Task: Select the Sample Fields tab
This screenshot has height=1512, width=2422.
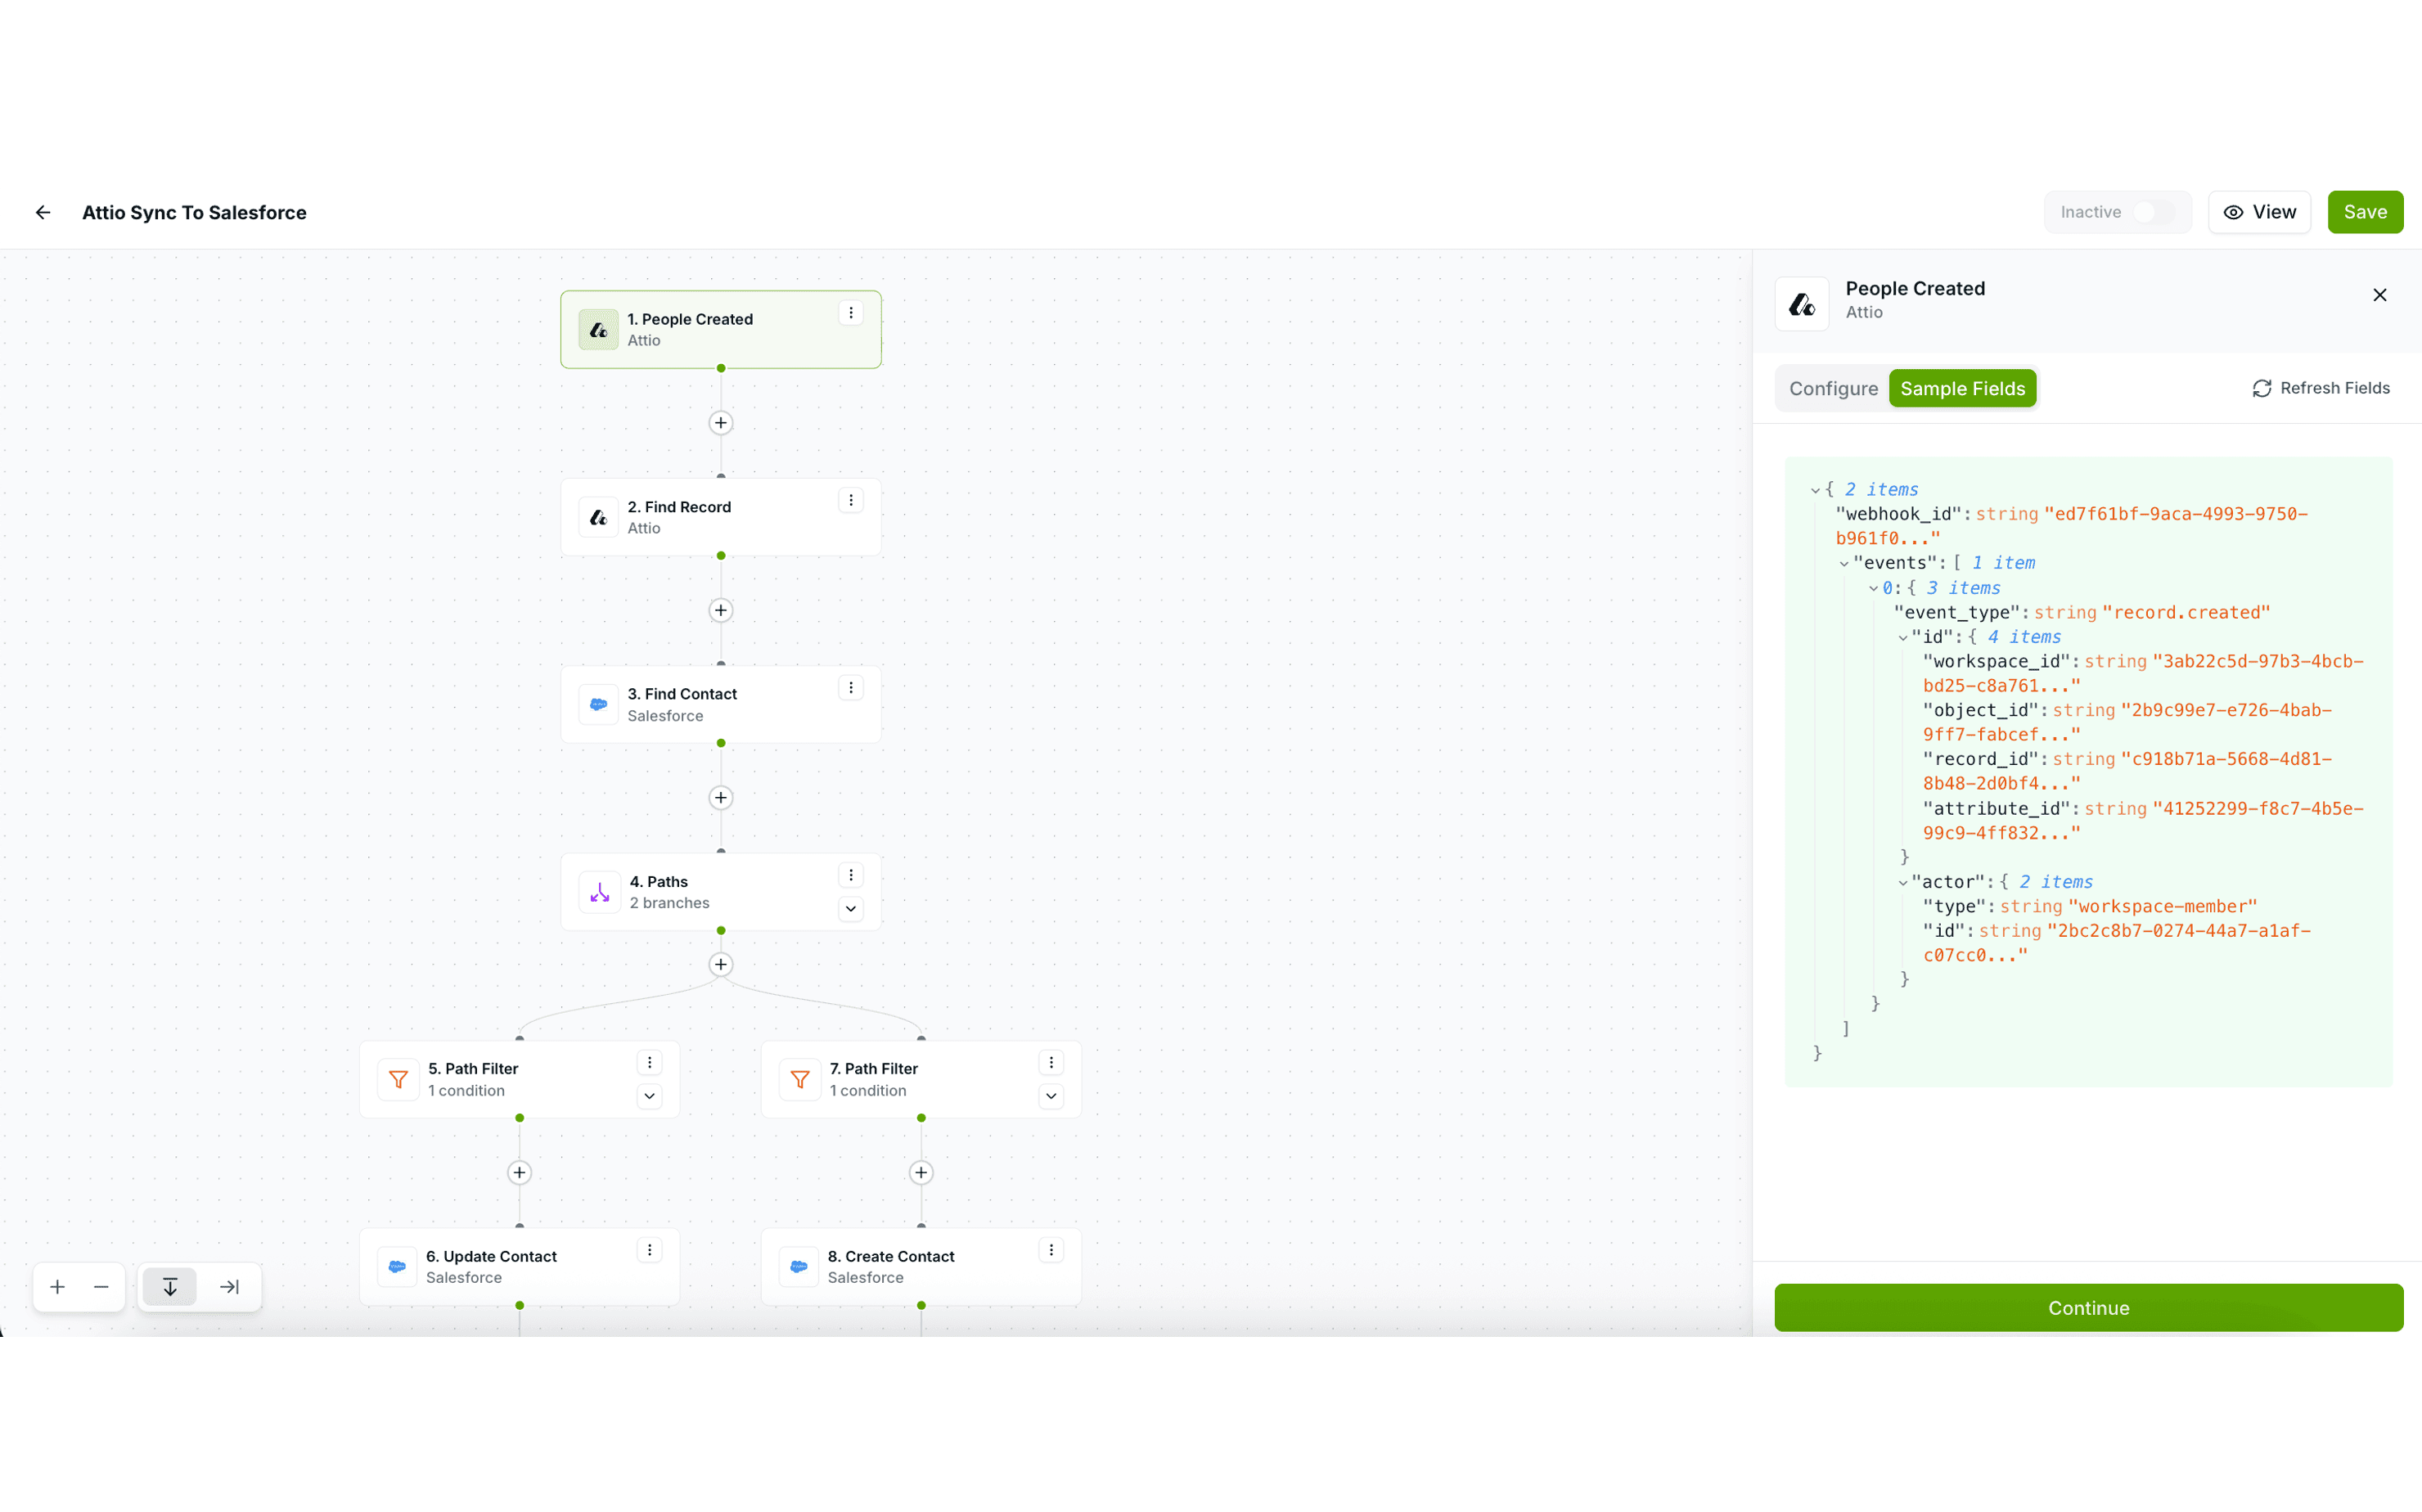Action: tap(1962, 388)
